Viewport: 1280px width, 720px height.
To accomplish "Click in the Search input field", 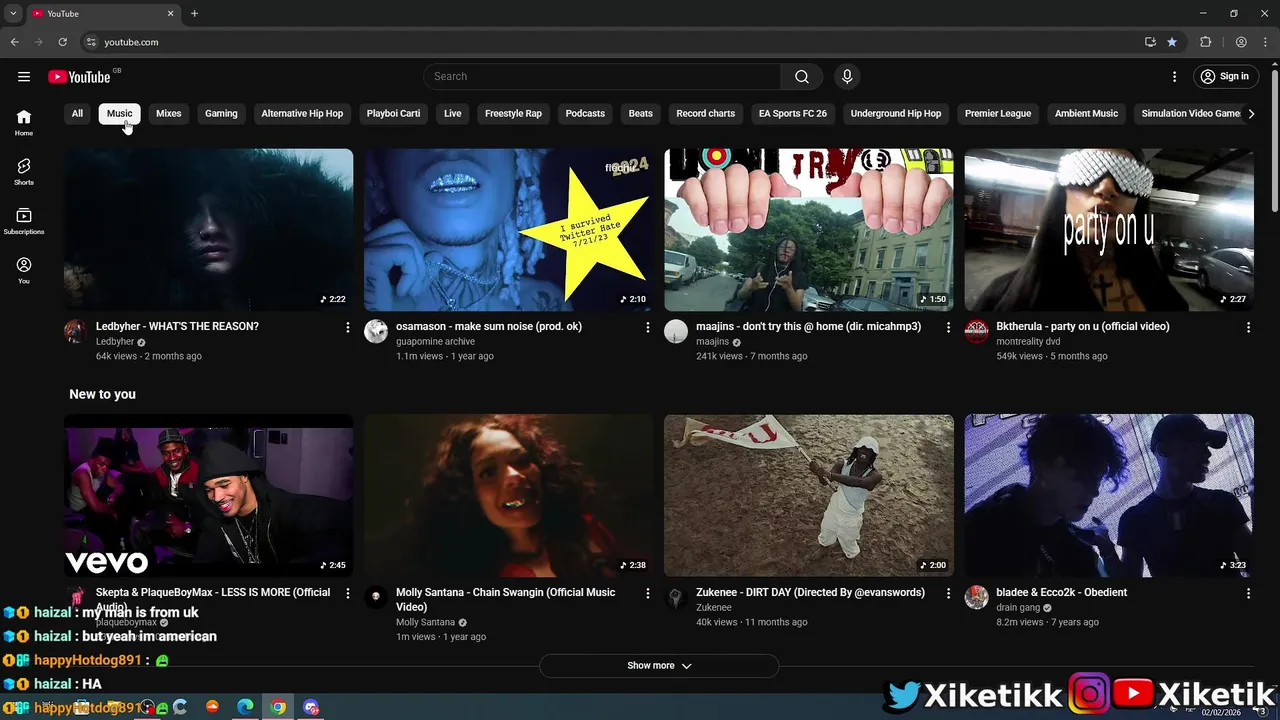I will pyautogui.click(x=602, y=77).
